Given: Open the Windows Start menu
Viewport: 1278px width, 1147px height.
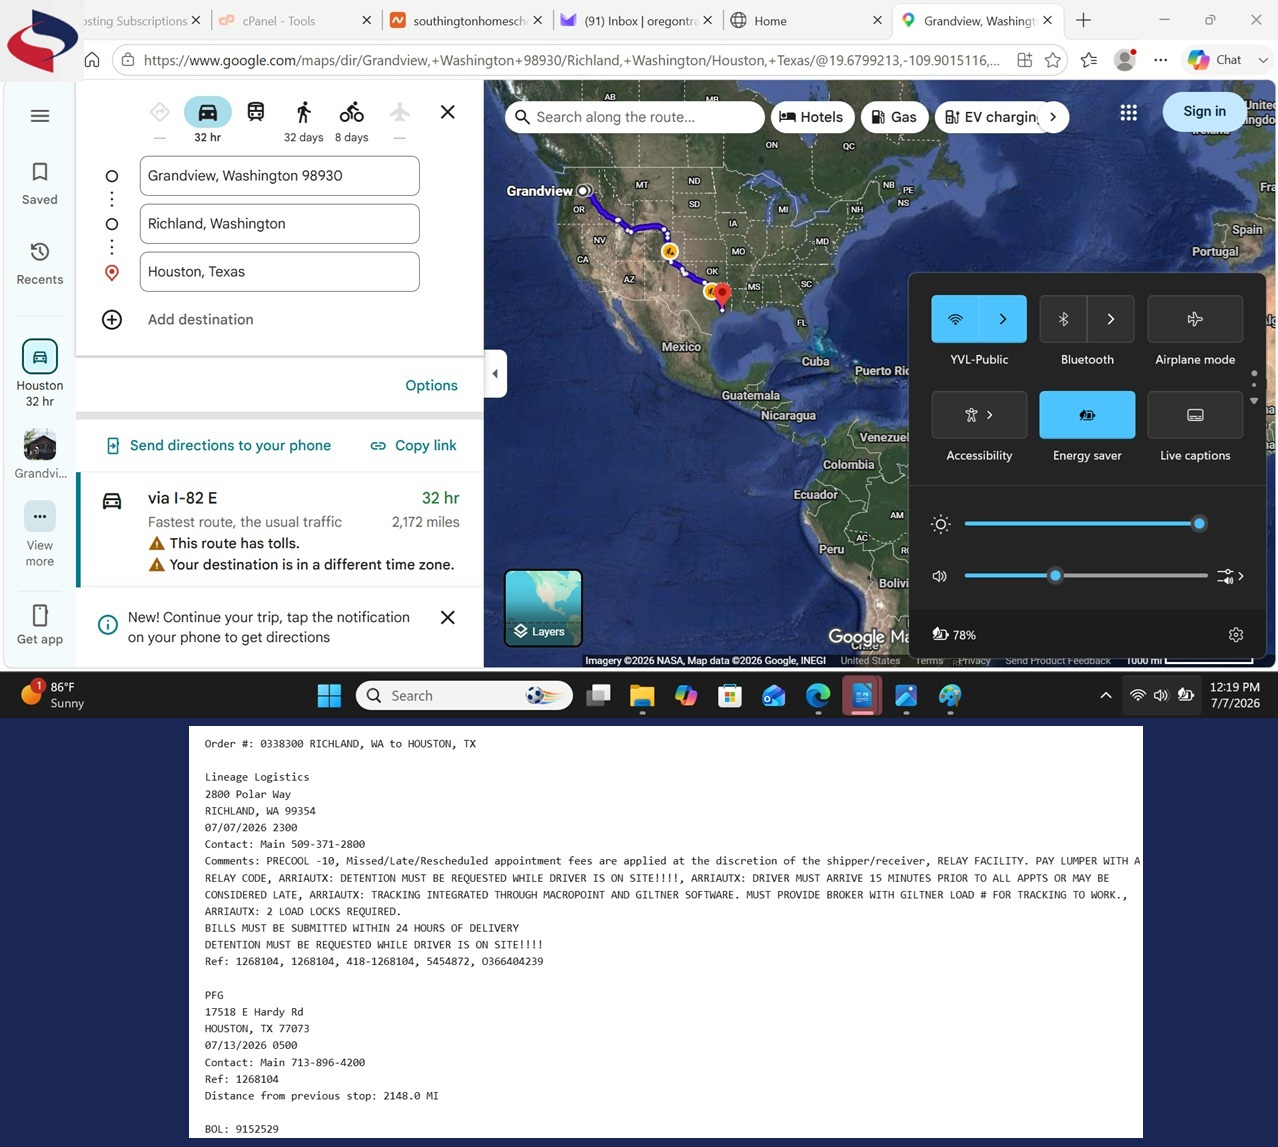Looking at the screenshot, I should pyautogui.click(x=329, y=695).
